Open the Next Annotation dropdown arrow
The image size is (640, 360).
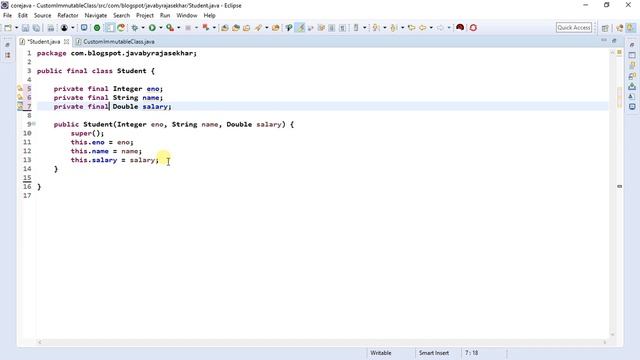[x=384, y=28]
